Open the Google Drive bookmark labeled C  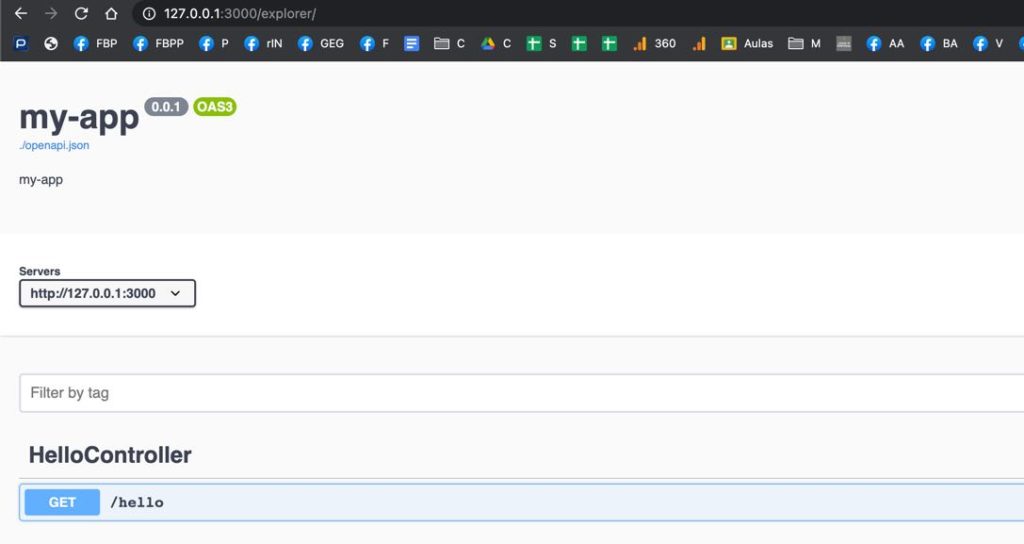click(x=496, y=44)
